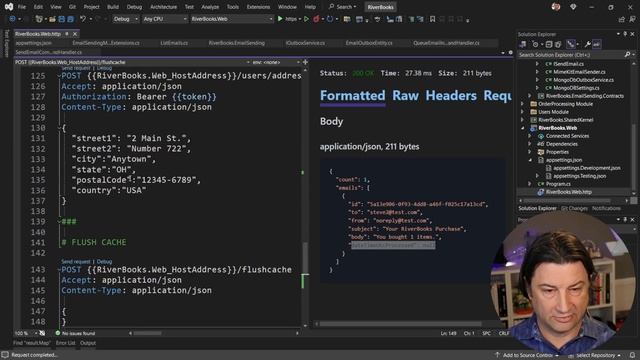Screen dimensions: 640x360
Task: Open the Extensions menu
Action: [x=258, y=7]
